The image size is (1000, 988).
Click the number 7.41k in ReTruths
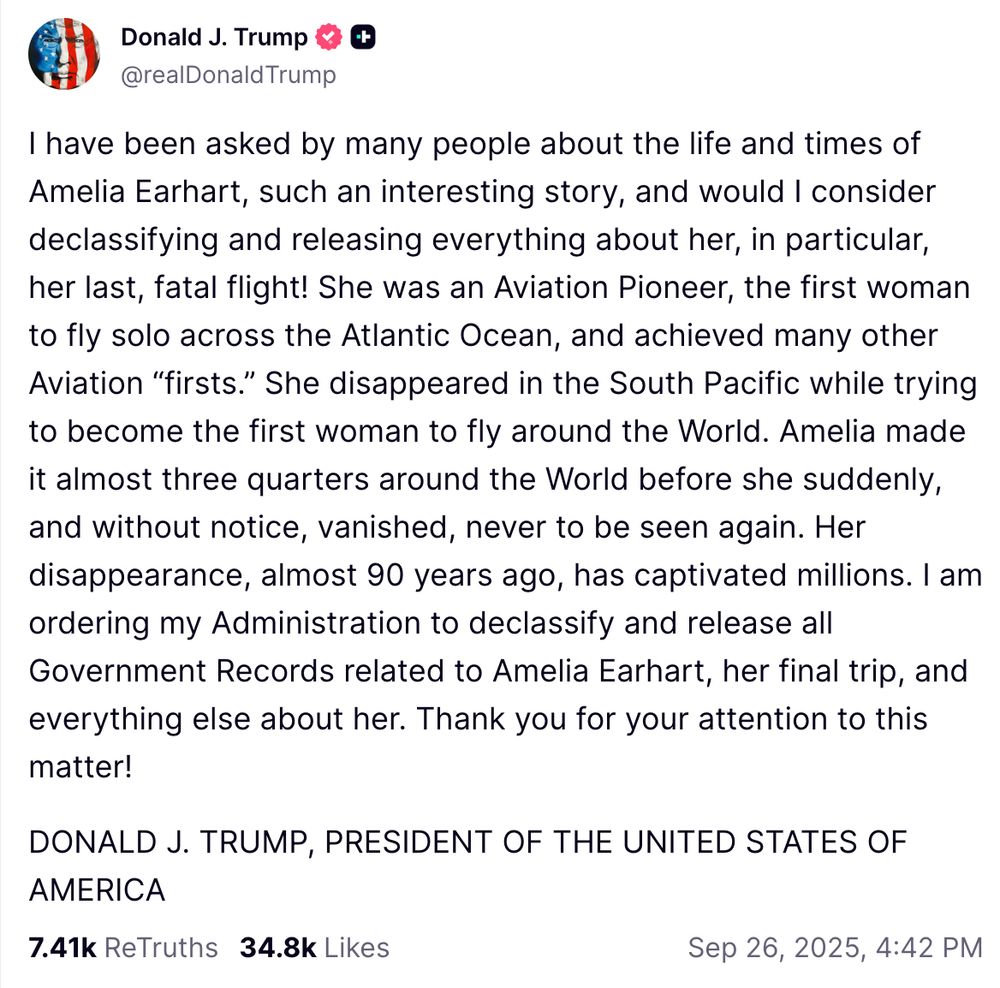(62, 947)
